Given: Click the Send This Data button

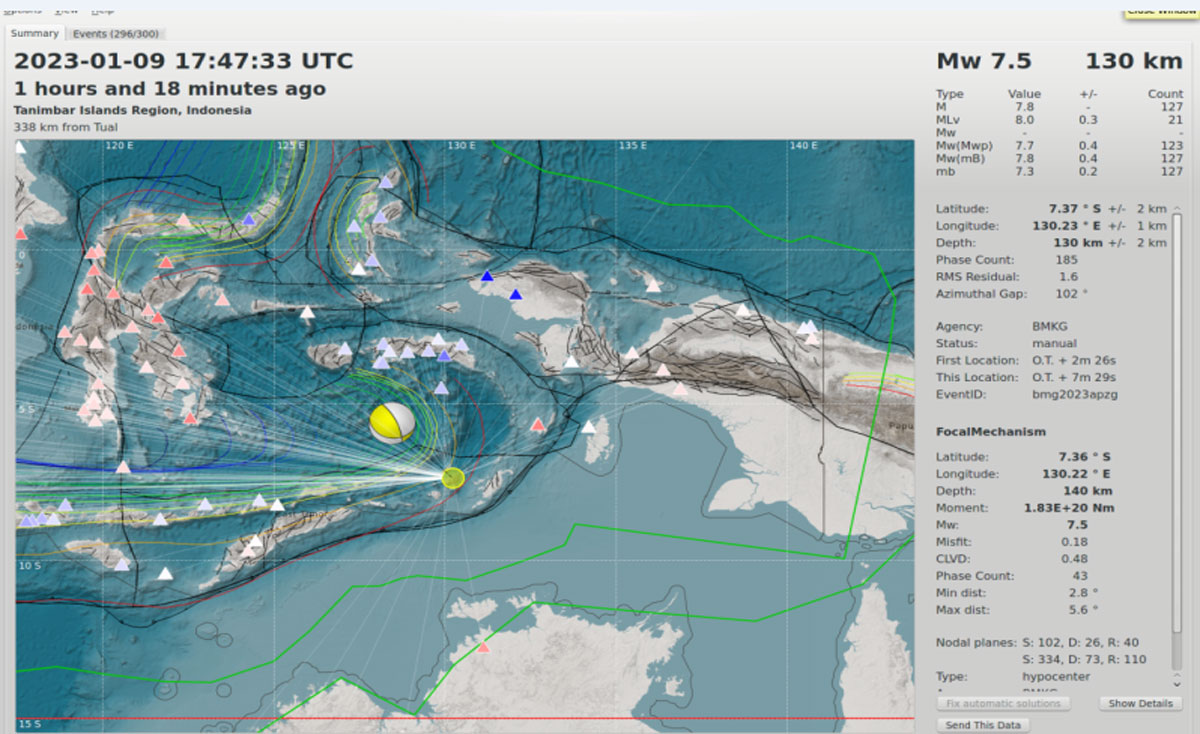Looking at the screenshot, I should click(x=983, y=725).
